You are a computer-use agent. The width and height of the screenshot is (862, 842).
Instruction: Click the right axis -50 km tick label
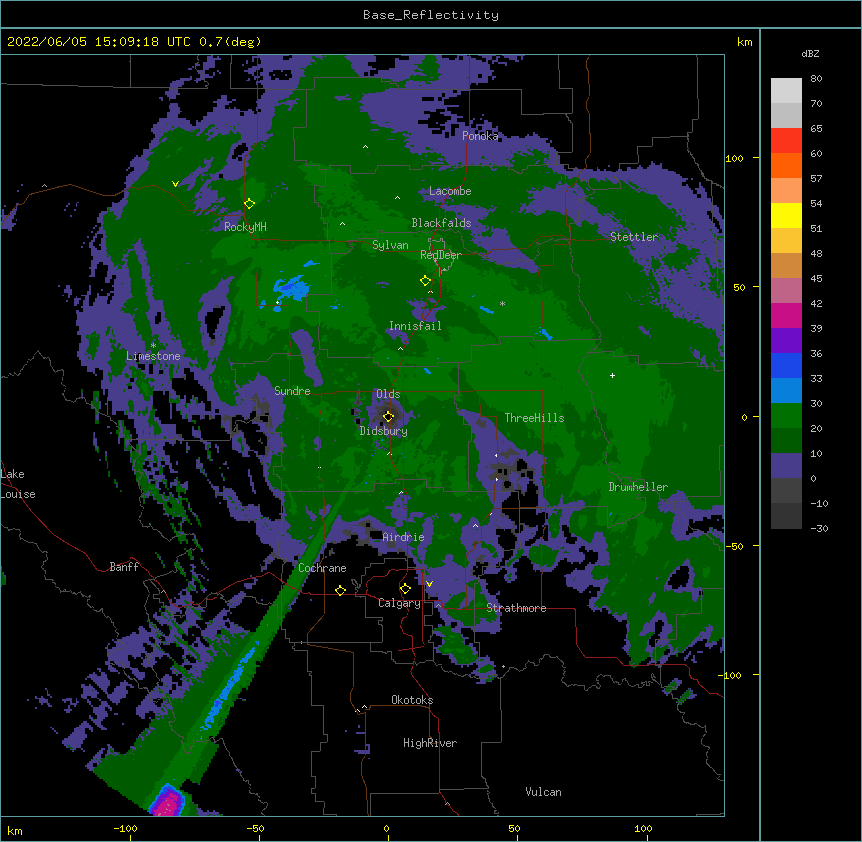734,546
